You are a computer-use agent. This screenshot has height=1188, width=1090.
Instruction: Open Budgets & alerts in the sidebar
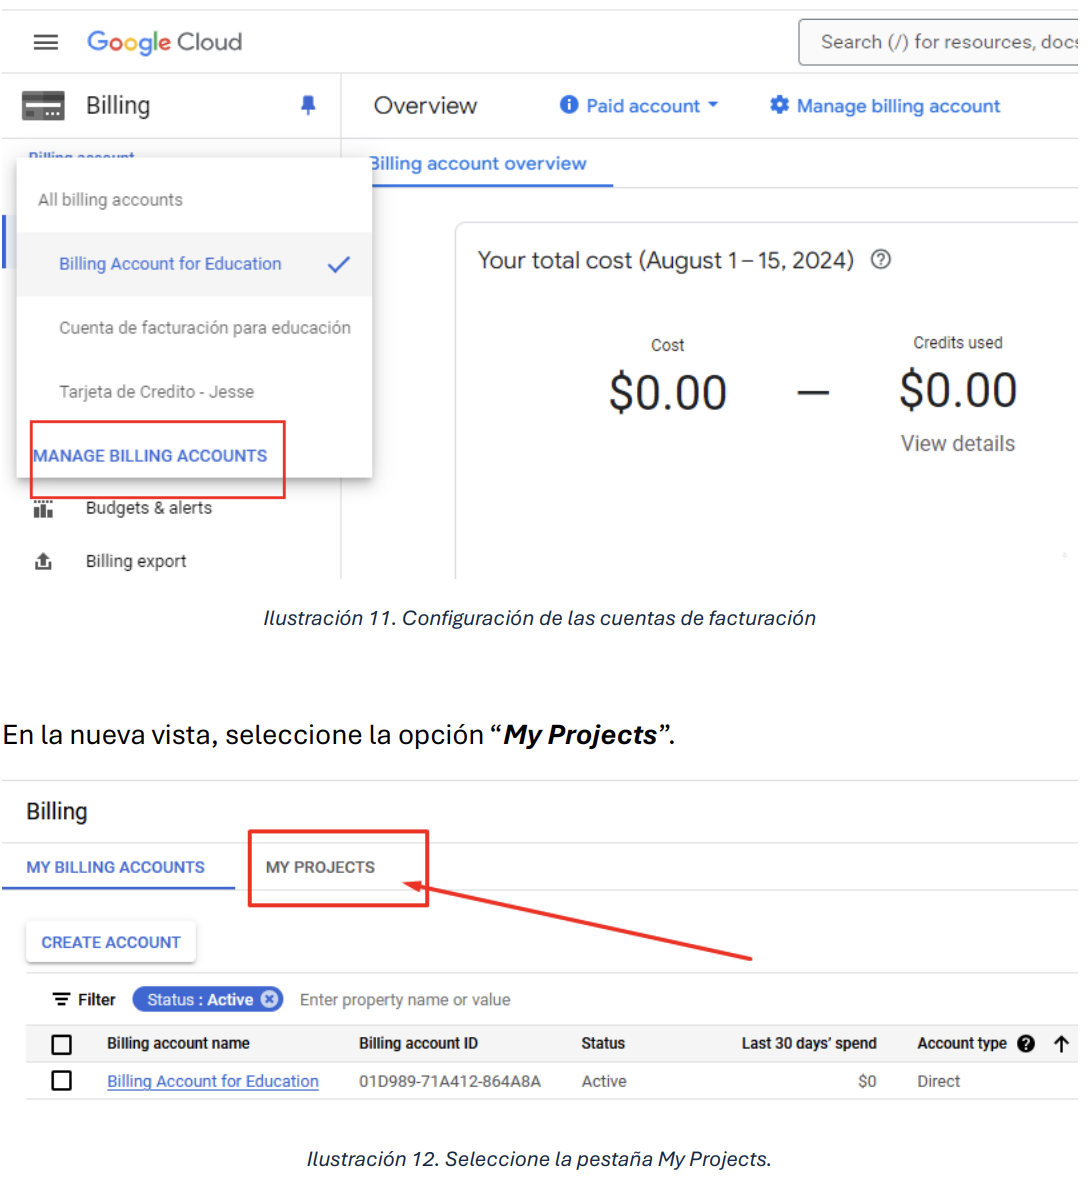coord(148,508)
